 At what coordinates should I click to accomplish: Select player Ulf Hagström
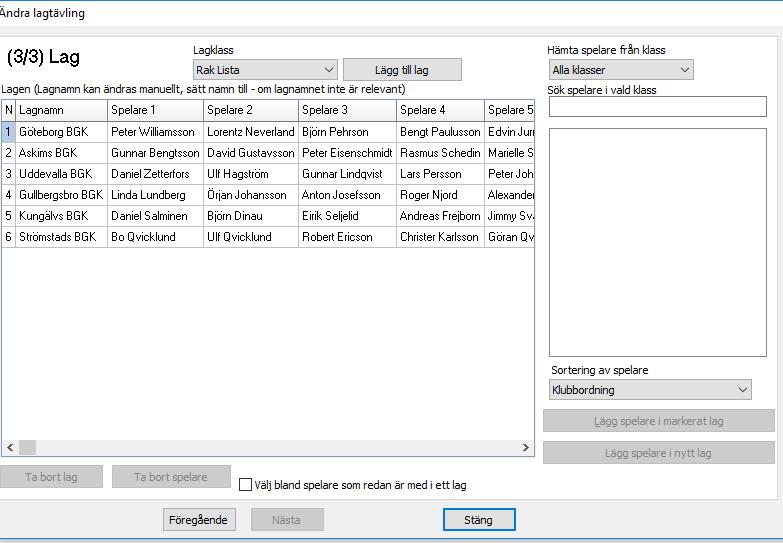coord(251,174)
